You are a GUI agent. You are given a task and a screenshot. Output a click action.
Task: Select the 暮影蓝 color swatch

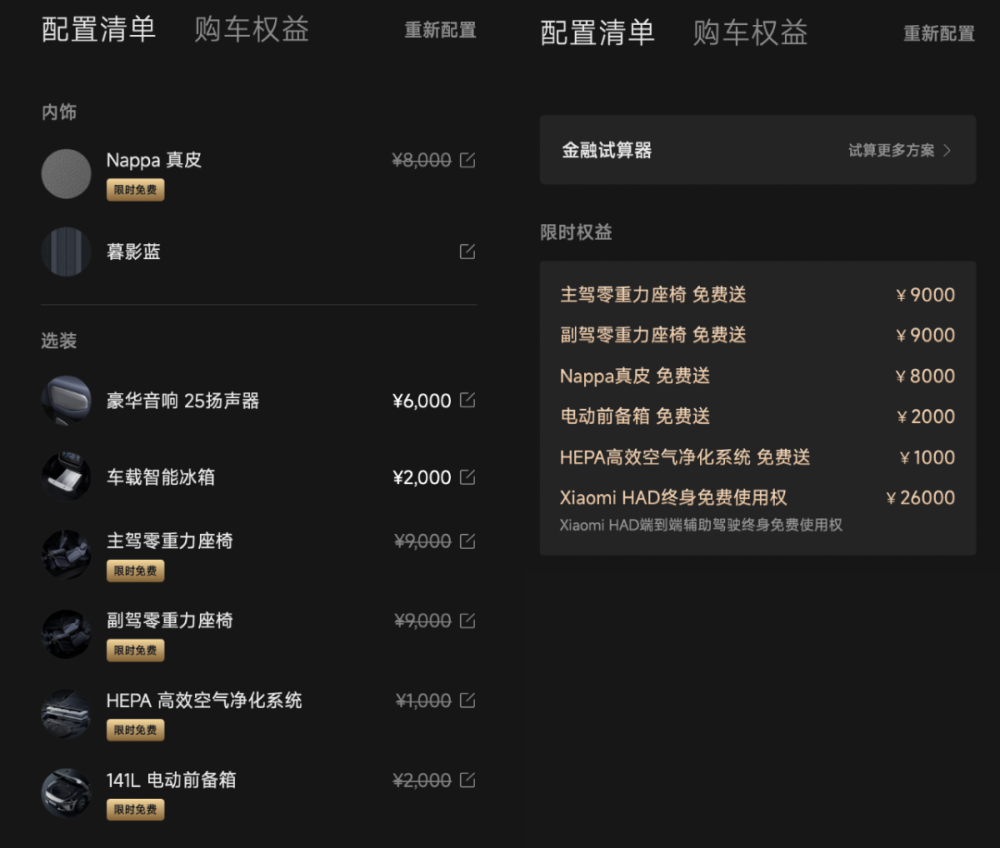(x=66, y=252)
